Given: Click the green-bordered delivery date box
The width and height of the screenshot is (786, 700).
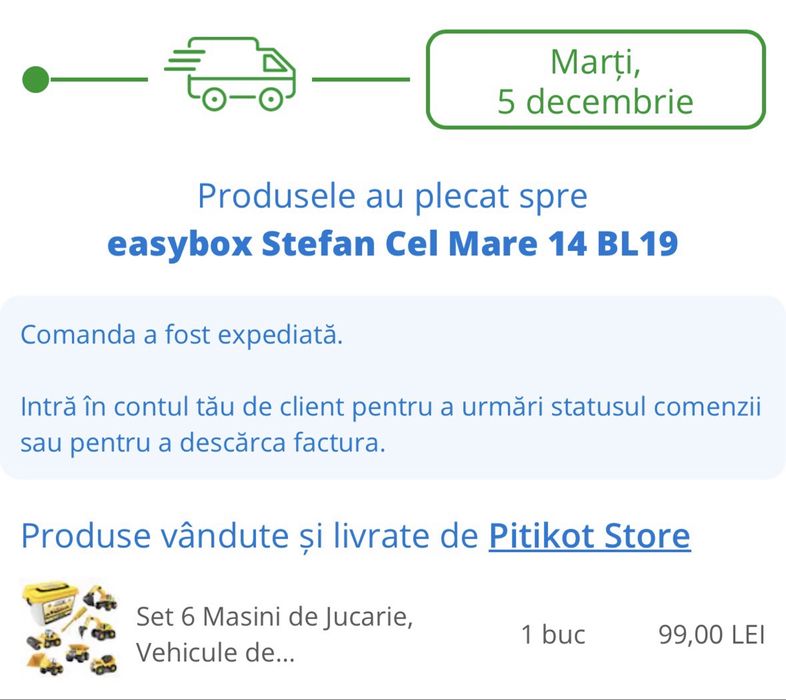Looking at the screenshot, I should (x=595, y=80).
